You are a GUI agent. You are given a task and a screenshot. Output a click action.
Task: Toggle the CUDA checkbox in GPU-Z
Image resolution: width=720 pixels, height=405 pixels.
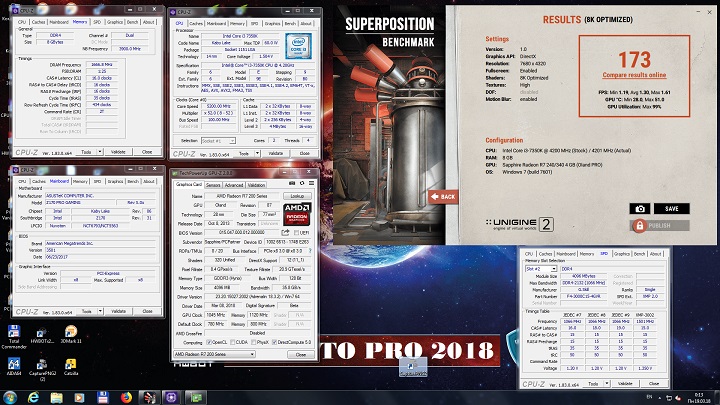coord(233,342)
